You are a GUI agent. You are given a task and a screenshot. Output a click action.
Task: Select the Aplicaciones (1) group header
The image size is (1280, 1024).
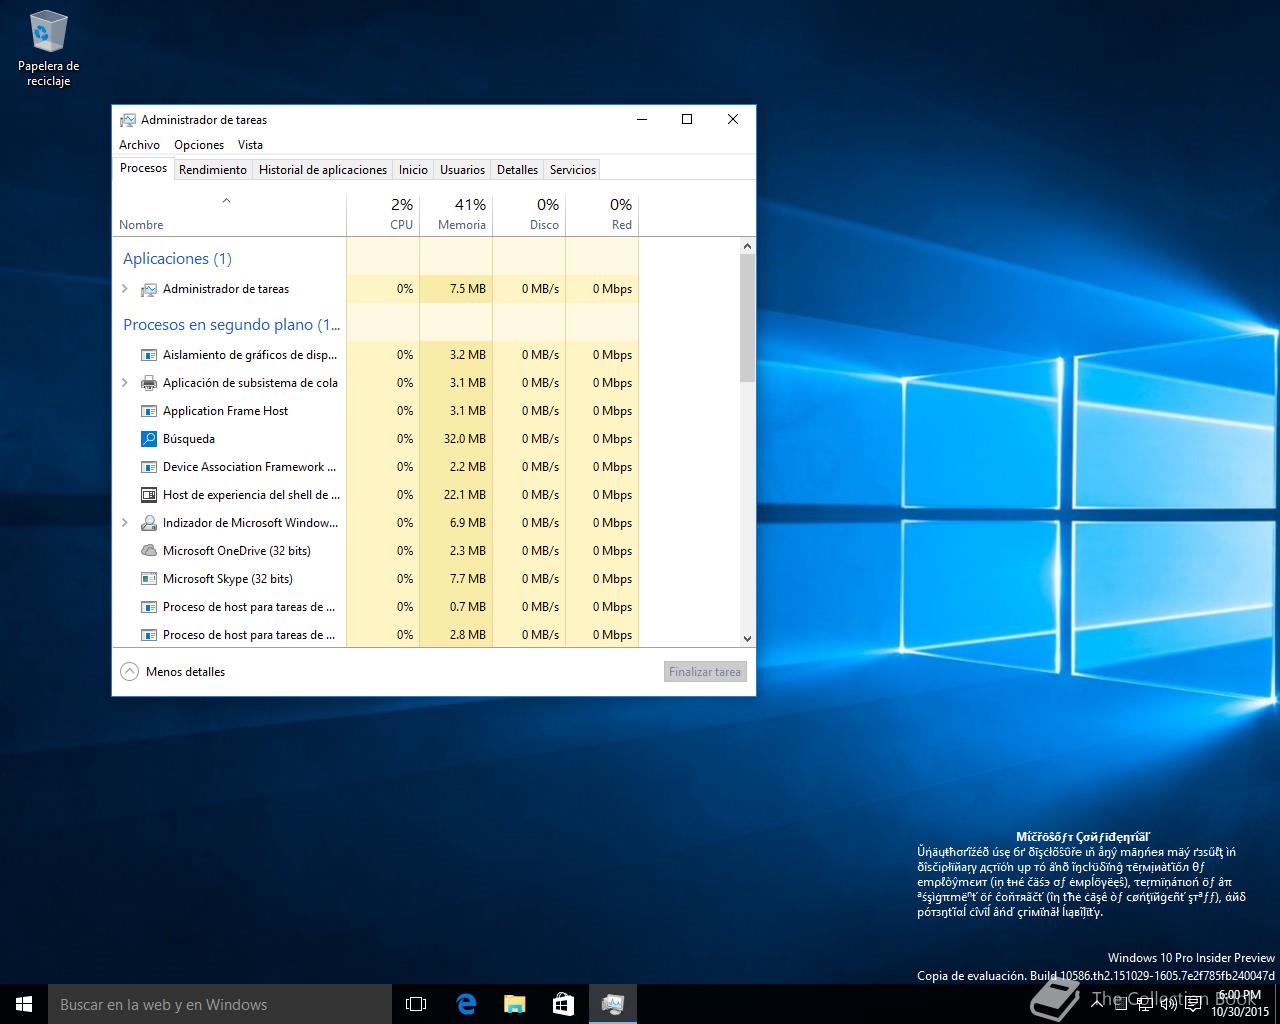click(x=177, y=259)
